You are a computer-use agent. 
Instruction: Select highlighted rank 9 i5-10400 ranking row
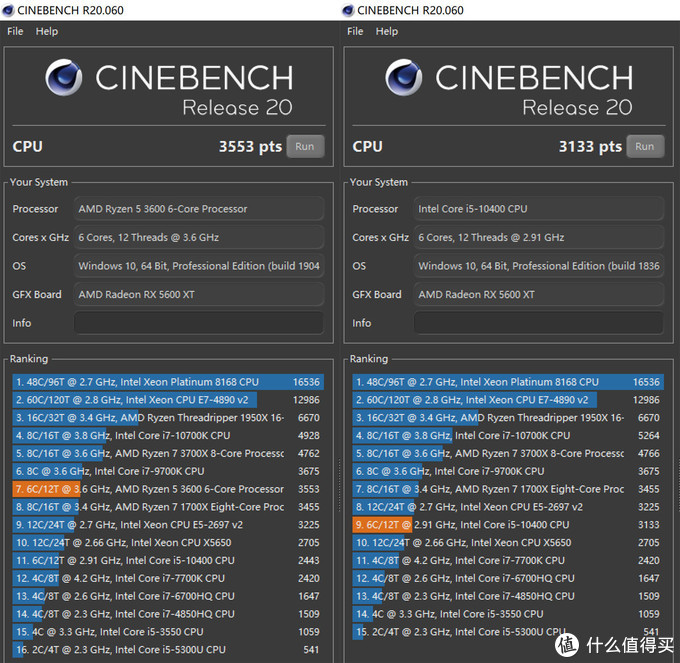(507, 524)
